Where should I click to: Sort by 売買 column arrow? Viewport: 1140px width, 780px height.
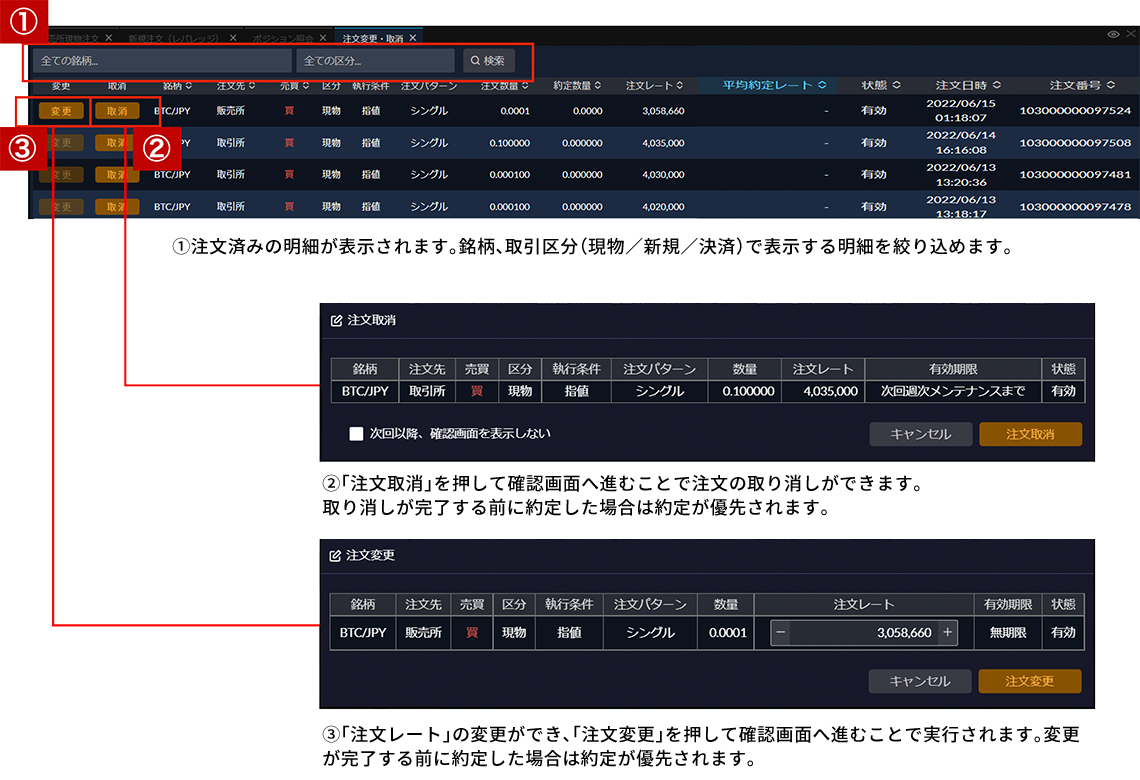click(306, 86)
